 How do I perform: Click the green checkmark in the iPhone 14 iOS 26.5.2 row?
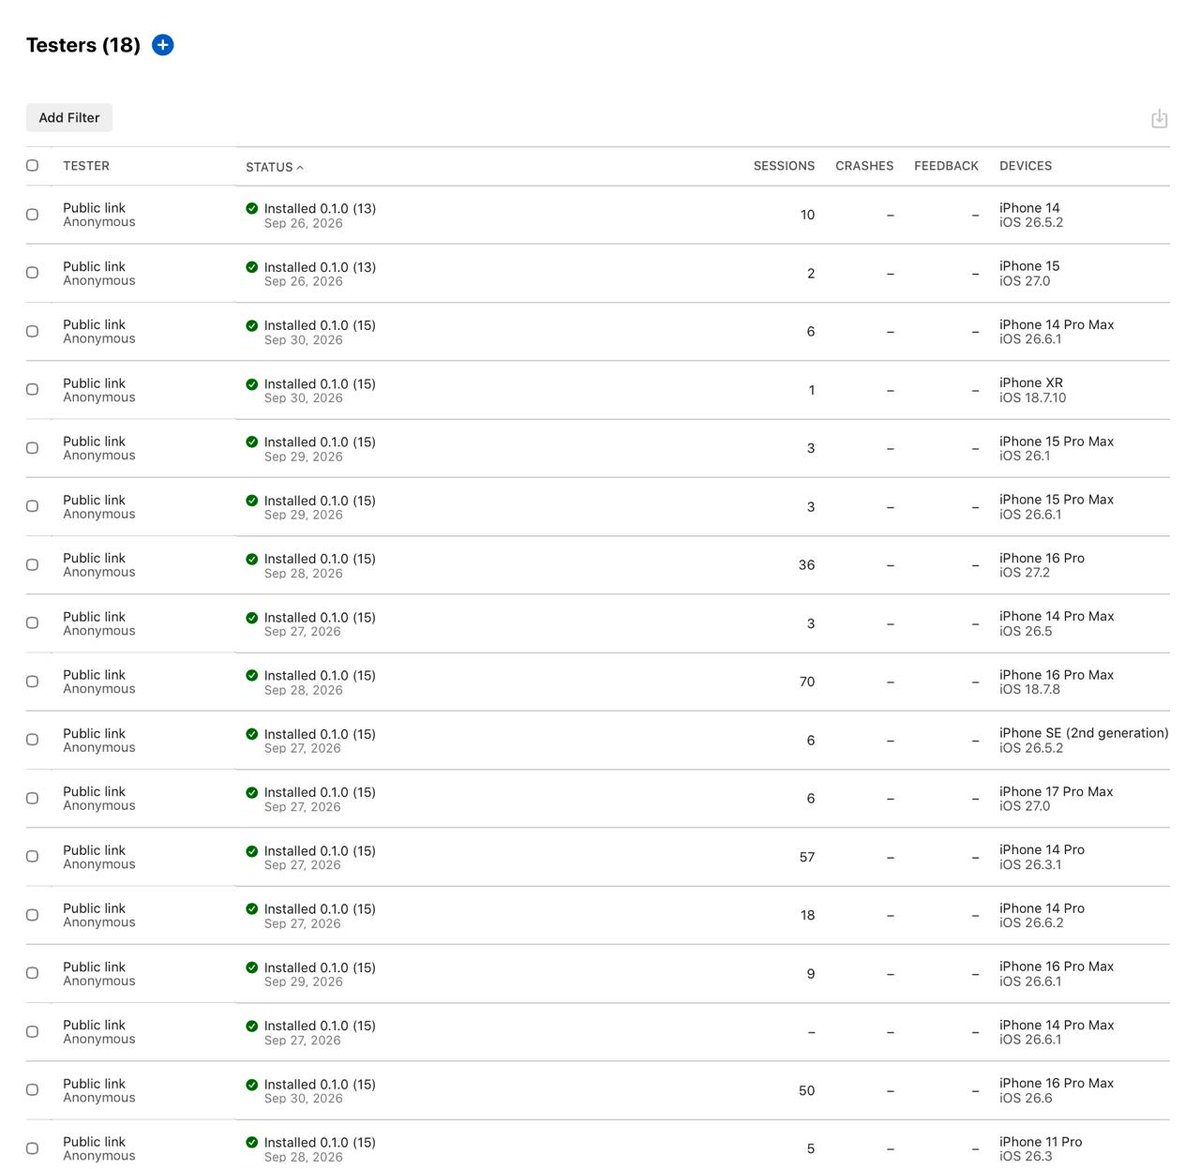coord(252,209)
